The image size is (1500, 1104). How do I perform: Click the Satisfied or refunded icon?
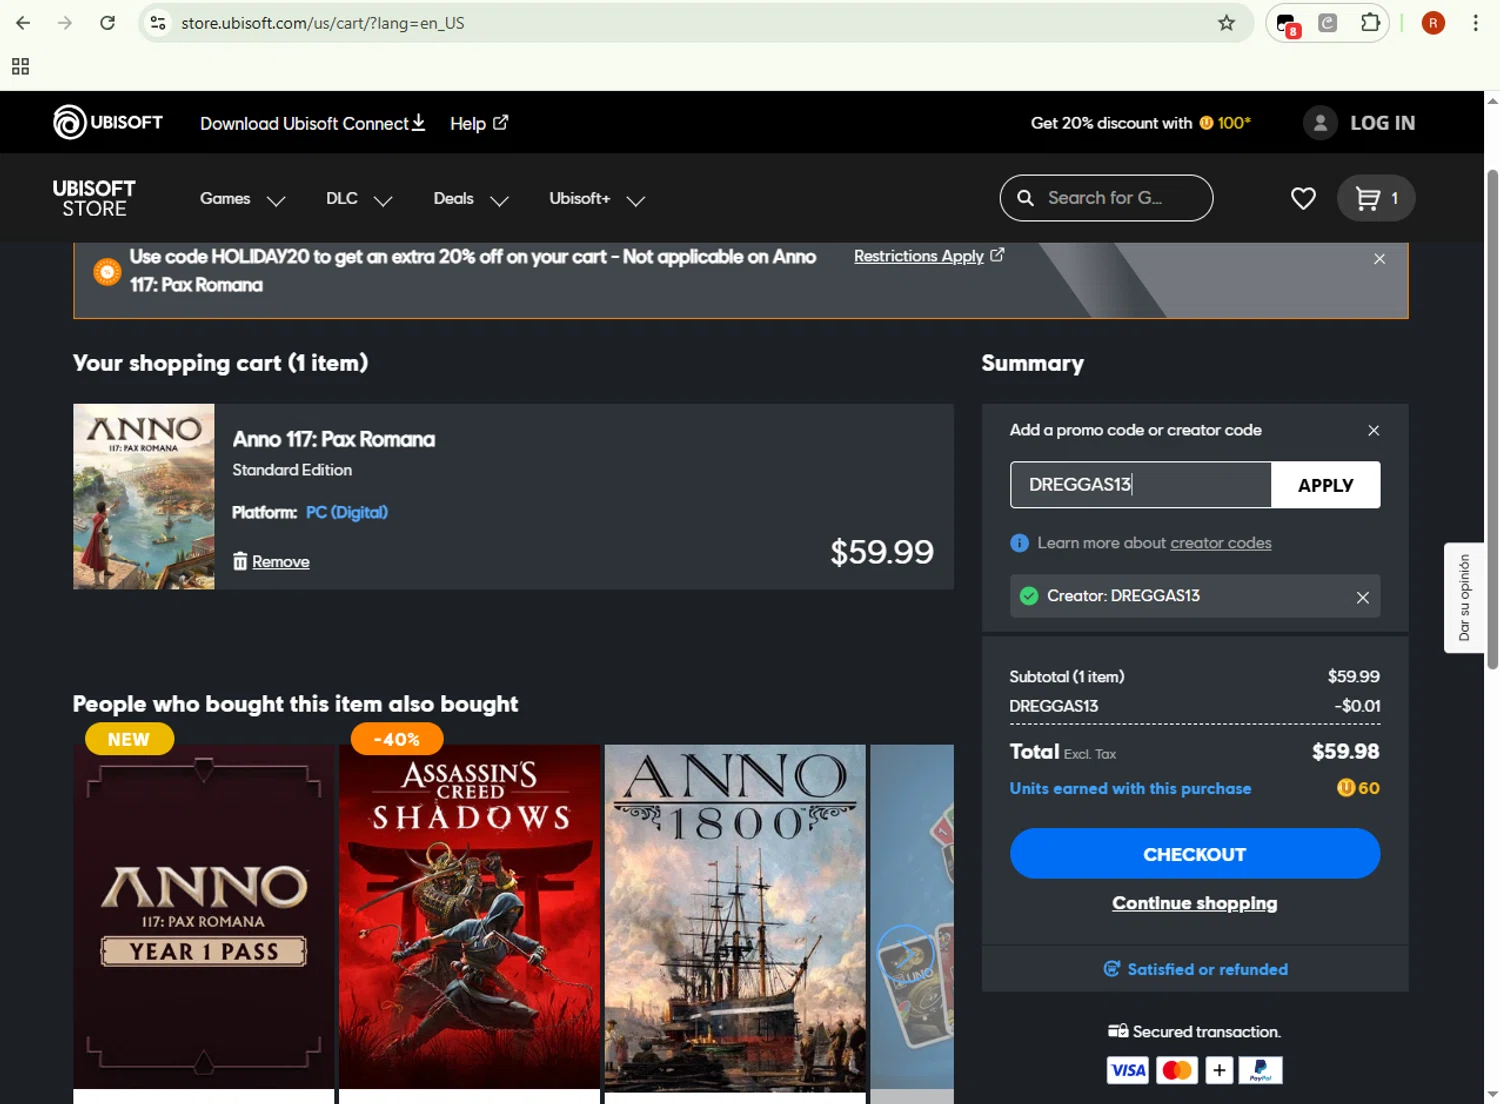click(1111, 969)
